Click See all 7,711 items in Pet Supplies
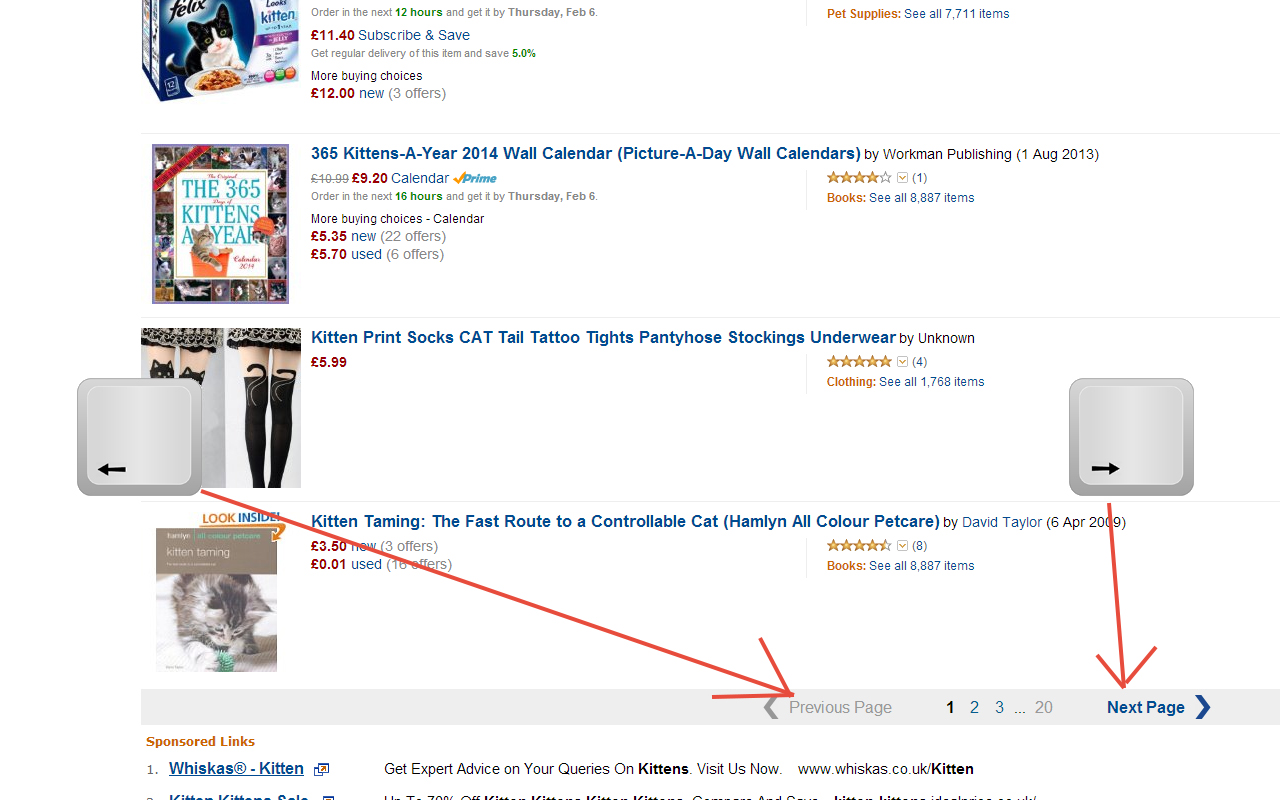Viewport: 1280px width, 800px height. [x=957, y=14]
